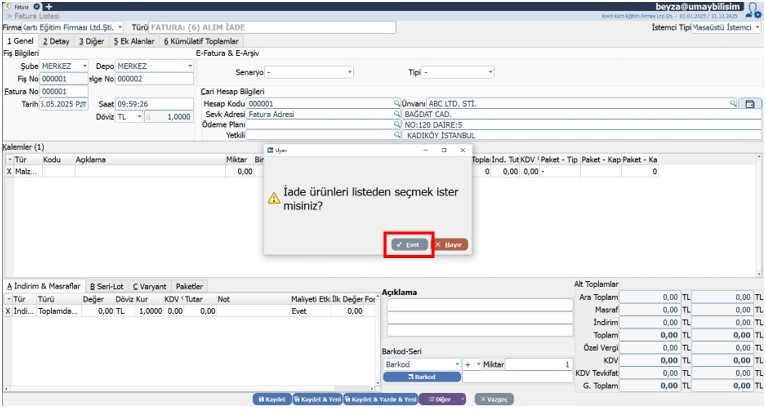Viewport: 766px width, 409px height.
Task: Open the Senaryo dropdown list
Action: 349,73
